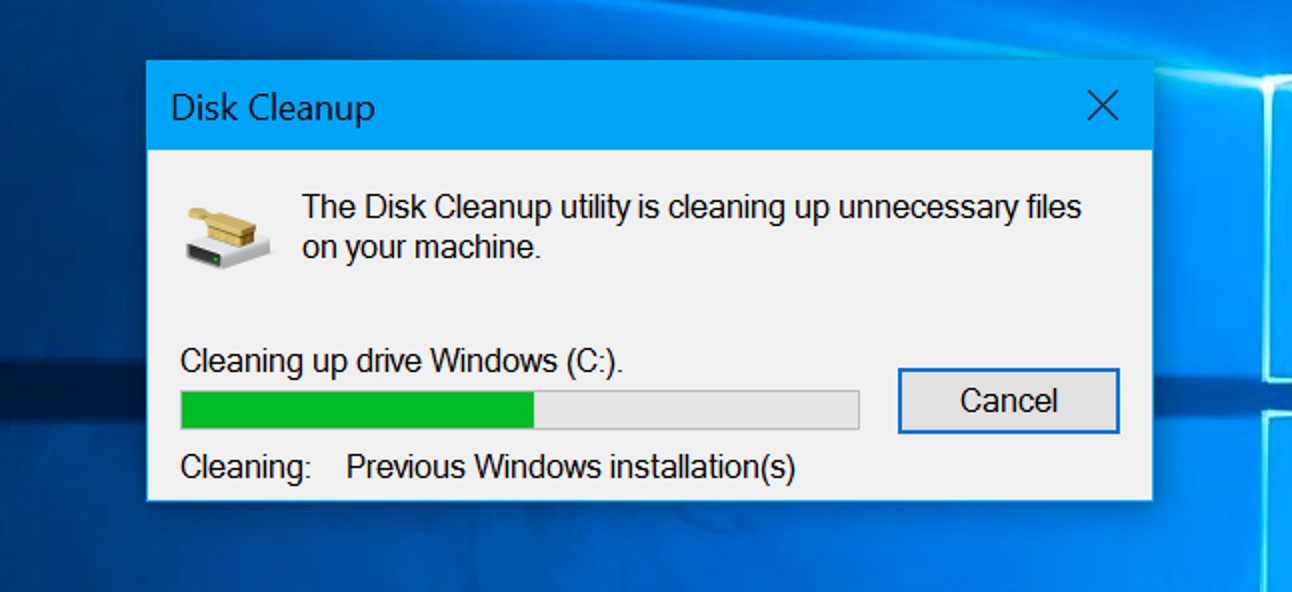
Task: Click the "on your machine." text line
Action: [421, 248]
